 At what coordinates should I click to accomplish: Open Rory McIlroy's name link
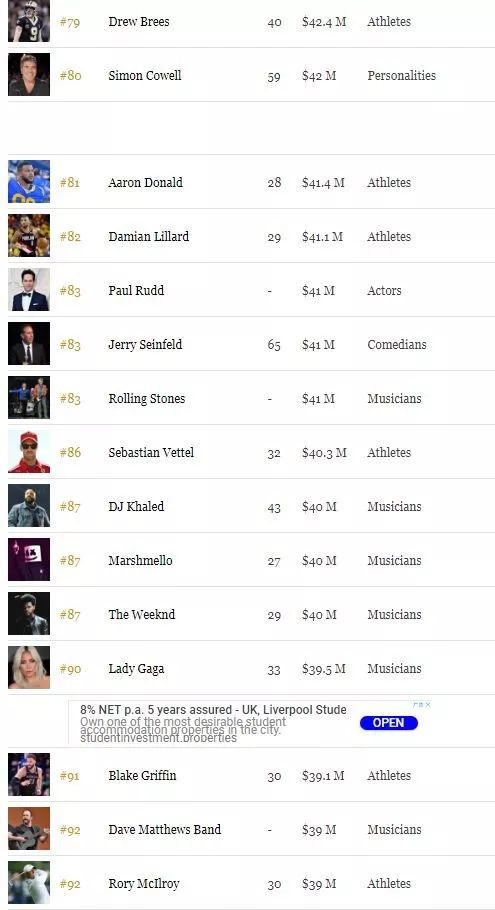tap(144, 884)
